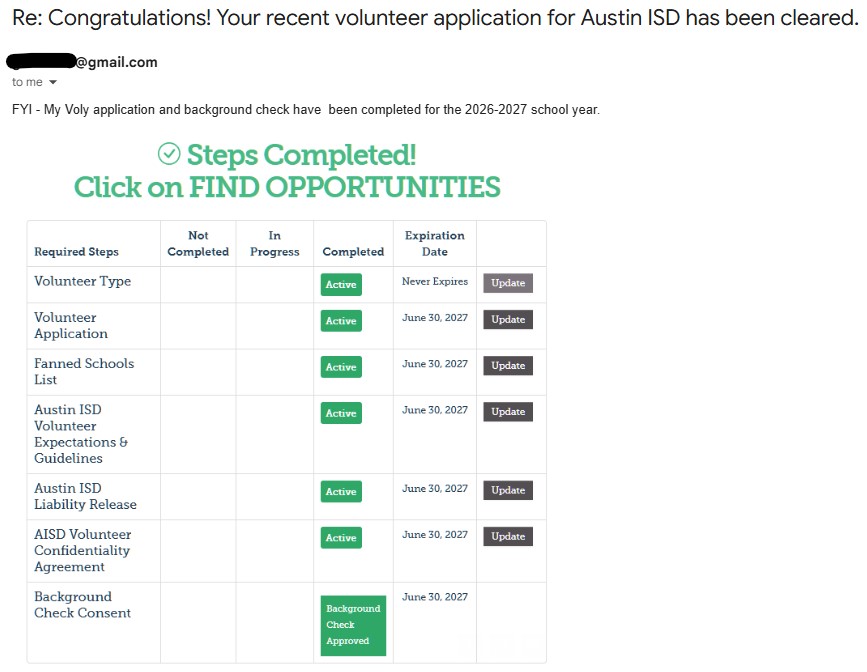Click the Expiration Date column header
The height and width of the screenshot is (672, 867).
point(435,243)
